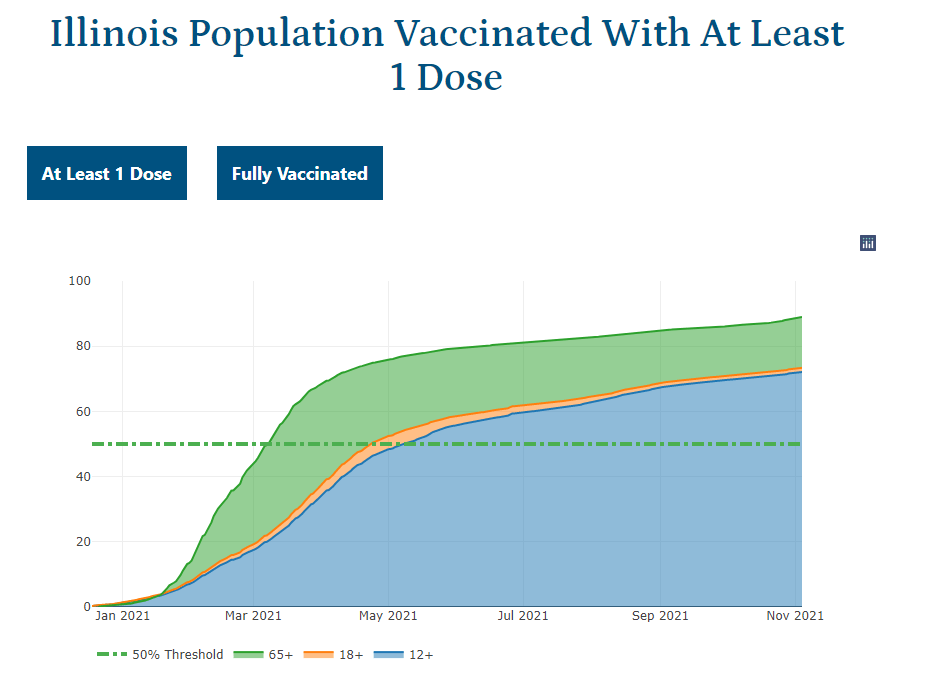
Task: Select the At Least 1 Dose button
Action: coord(107,173)
